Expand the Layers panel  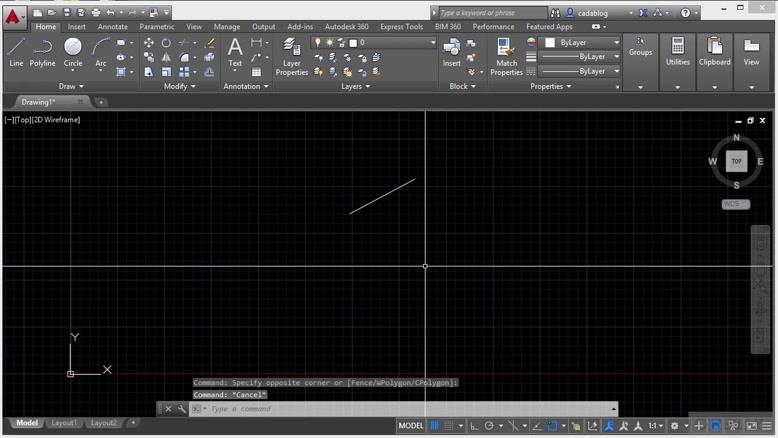click(x=355, y=86)
